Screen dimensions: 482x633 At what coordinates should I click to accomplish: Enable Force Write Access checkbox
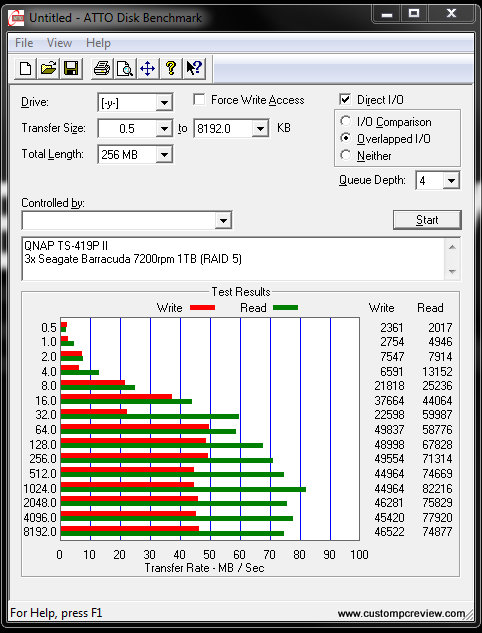tap(199, 100)
